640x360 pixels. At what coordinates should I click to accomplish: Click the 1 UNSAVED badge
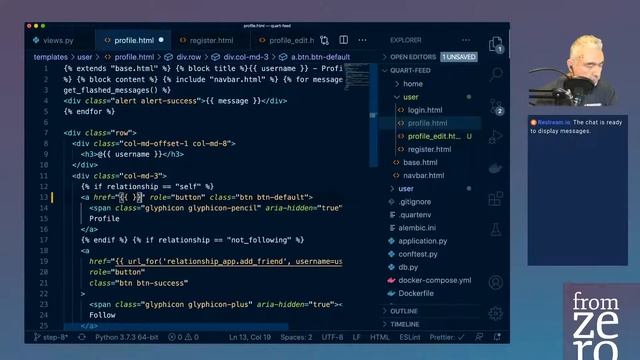pyautogui.click(x=459, y=57)
